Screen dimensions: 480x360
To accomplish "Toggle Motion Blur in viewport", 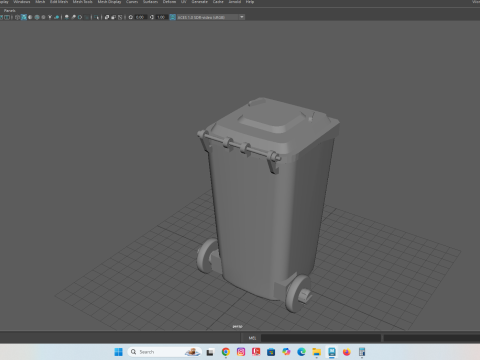I will click(x=73, y=17).
